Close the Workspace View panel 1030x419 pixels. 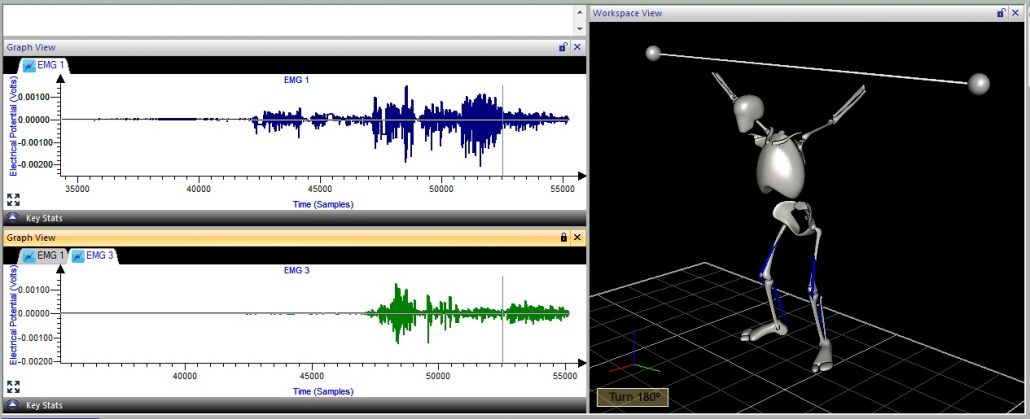pyautogui.click(x=1015, y=13)
